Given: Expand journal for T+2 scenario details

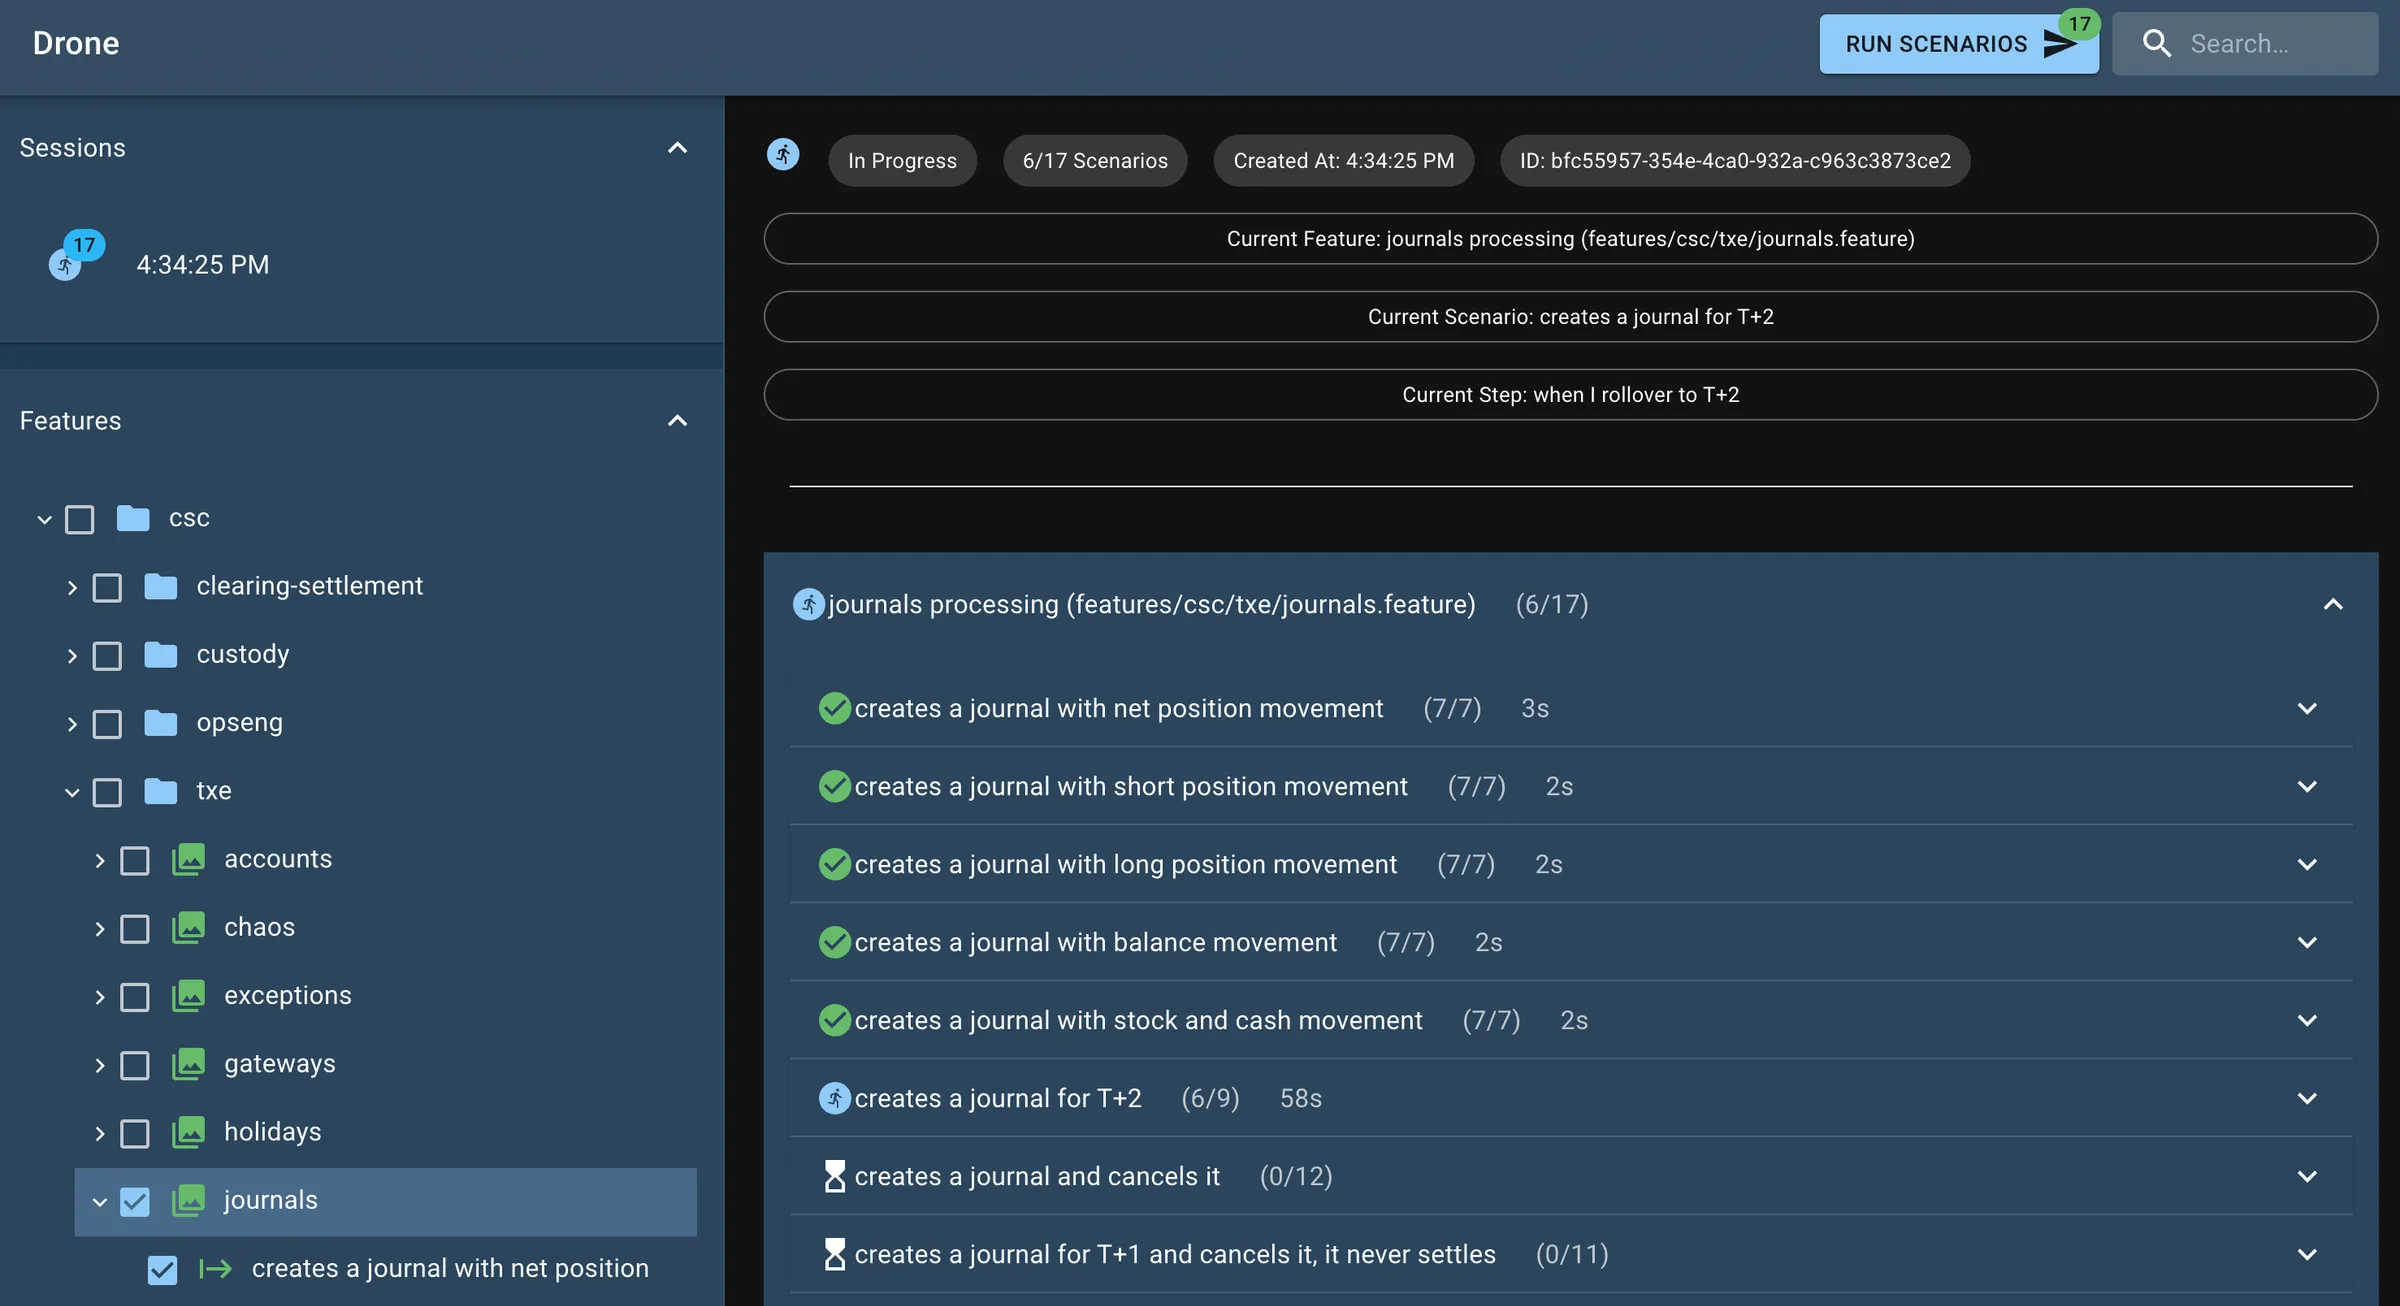Looking at the screenshot, I should 2306,1098.
